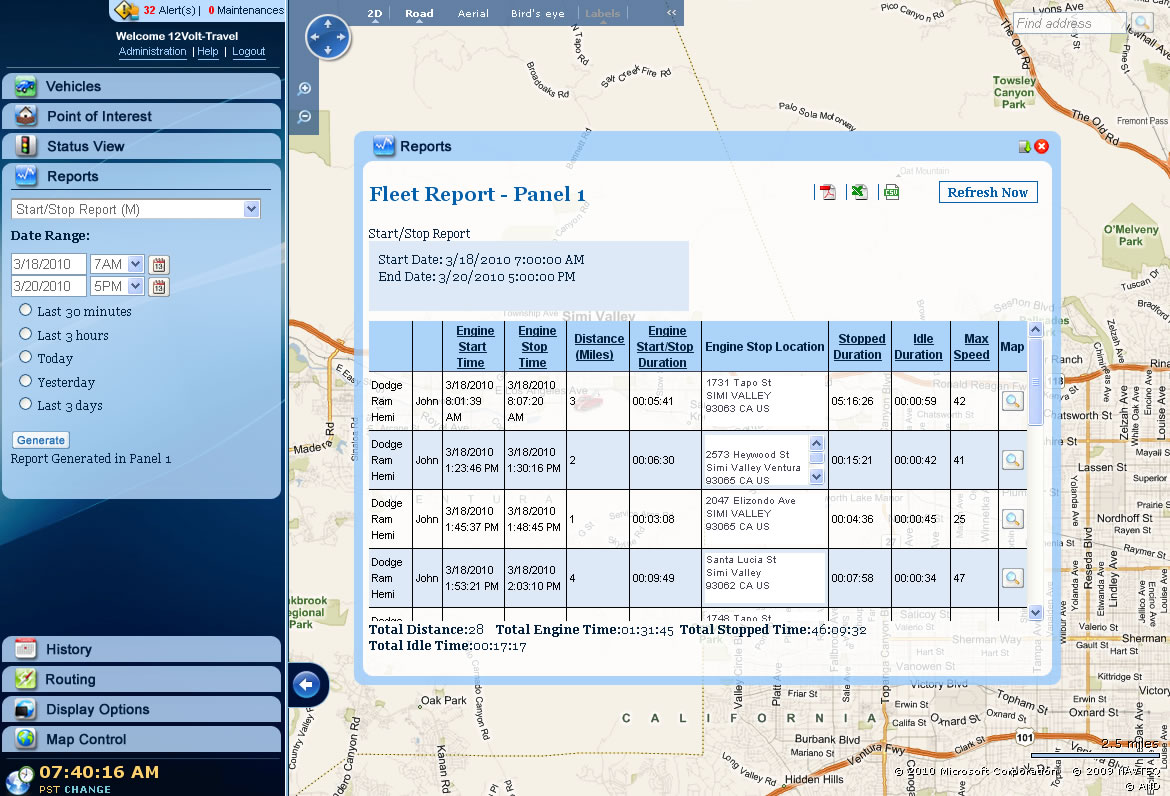1170x796 pixels.
Task: Click the address search magnifier icon
Action: point(1142,23)
